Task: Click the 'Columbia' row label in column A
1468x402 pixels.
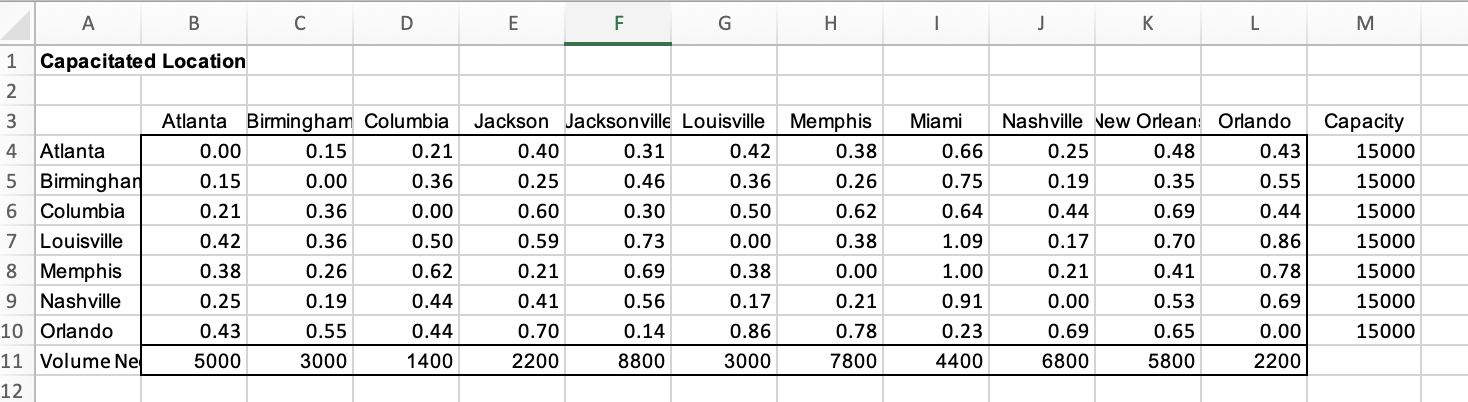Action: (88, 212)
